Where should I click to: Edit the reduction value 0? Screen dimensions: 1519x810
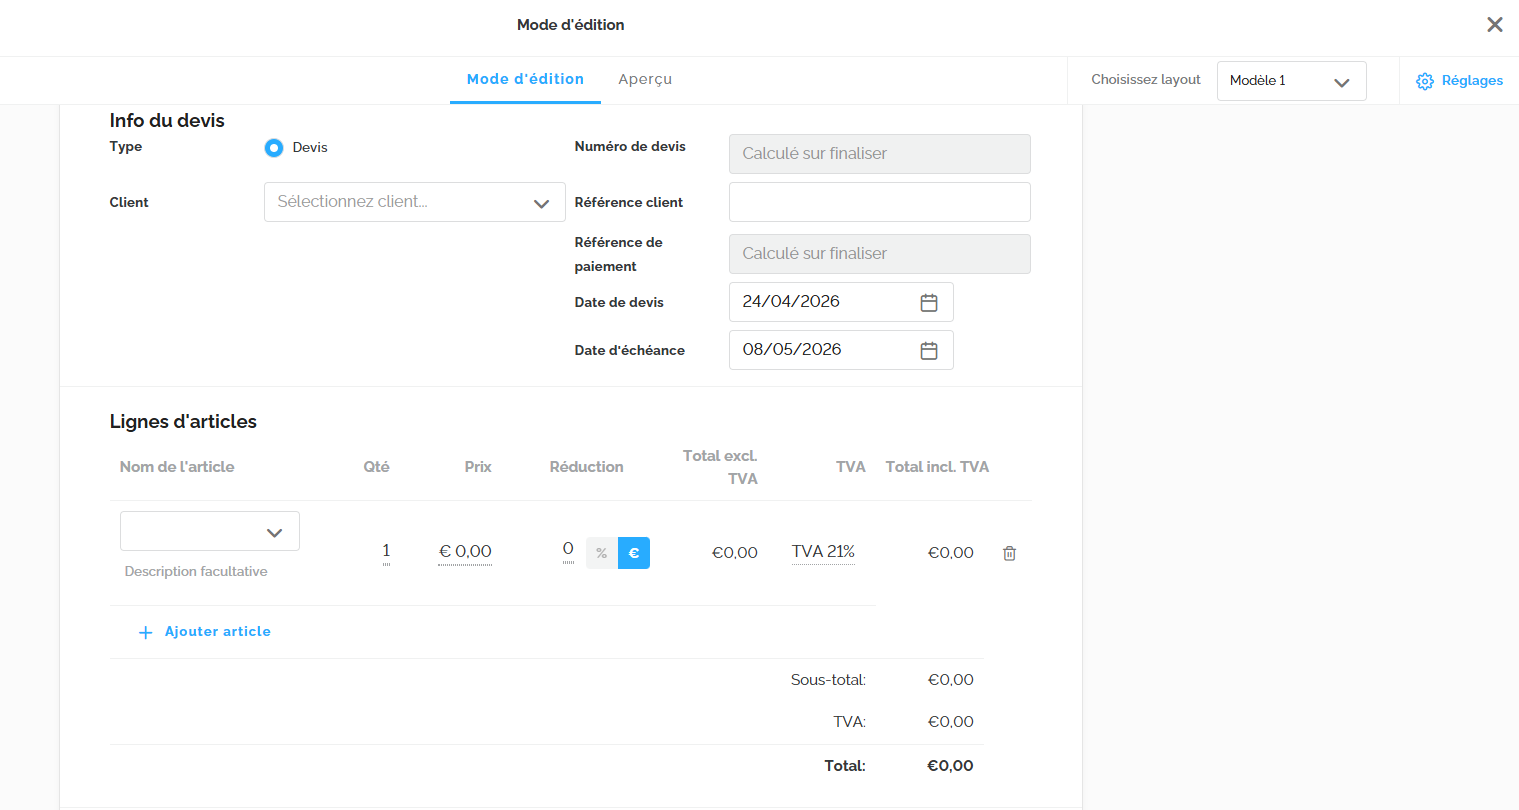coord(568,549)
